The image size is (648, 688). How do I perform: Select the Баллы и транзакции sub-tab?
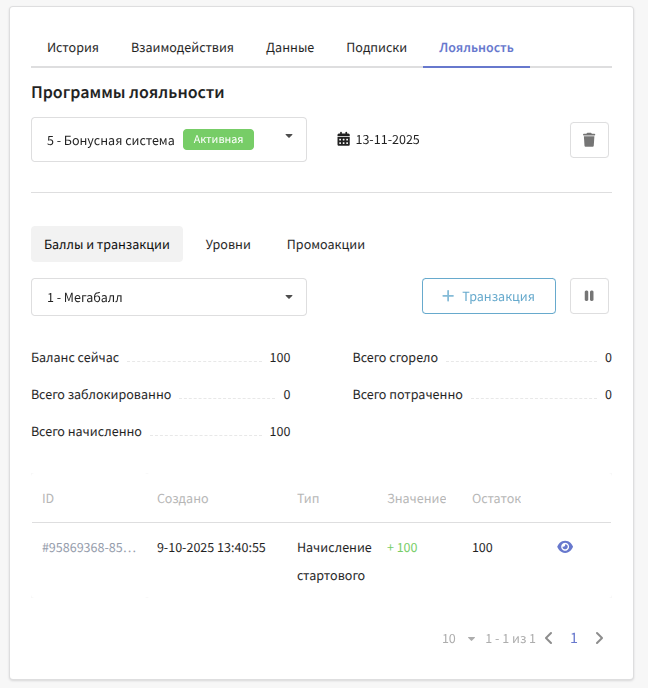pos(107,244)
